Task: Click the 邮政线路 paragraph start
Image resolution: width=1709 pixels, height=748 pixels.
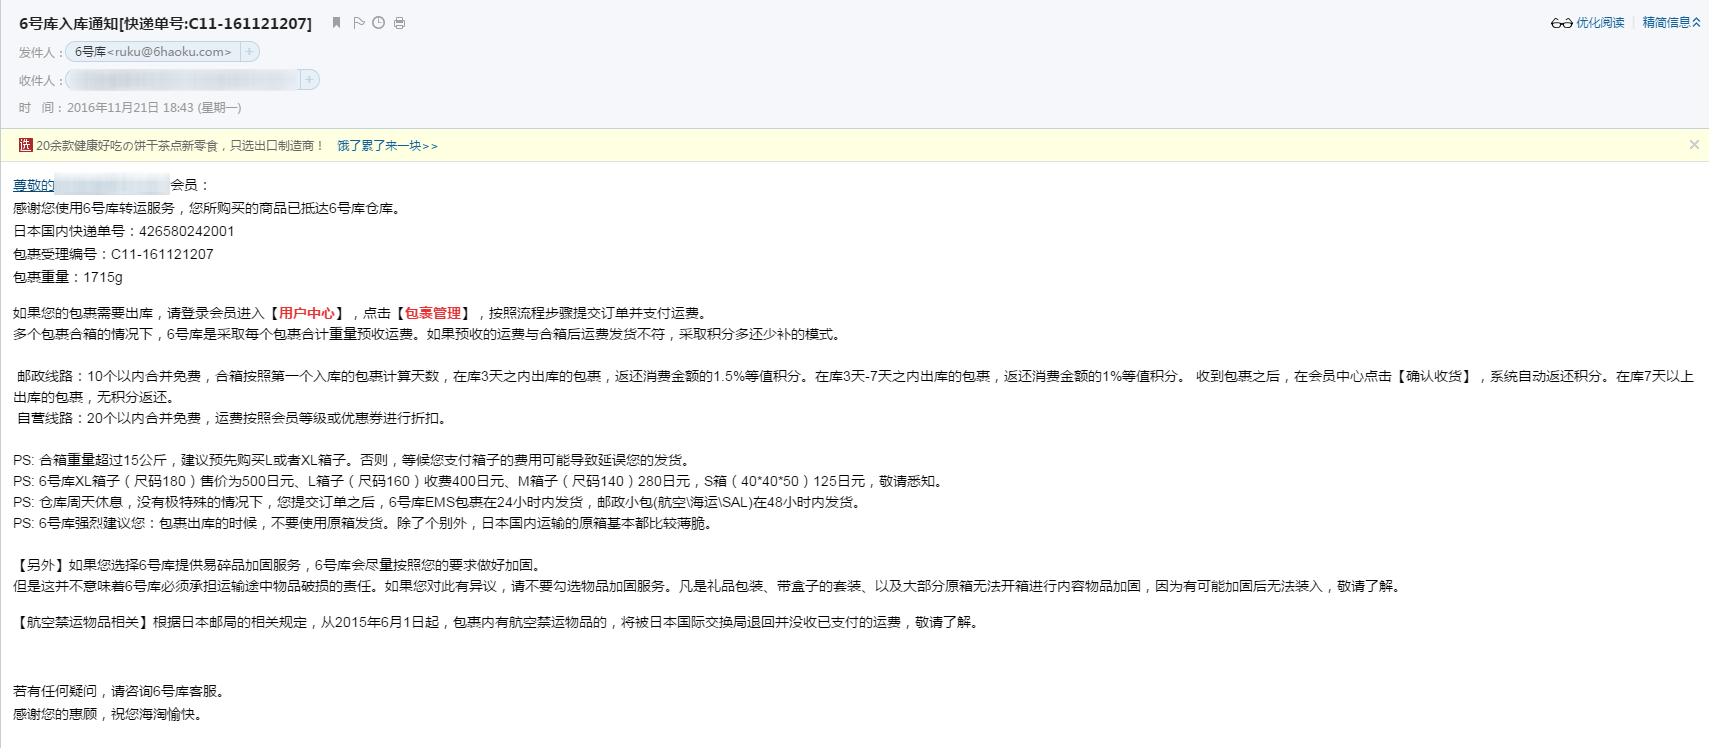Action: tap(45, 376)
